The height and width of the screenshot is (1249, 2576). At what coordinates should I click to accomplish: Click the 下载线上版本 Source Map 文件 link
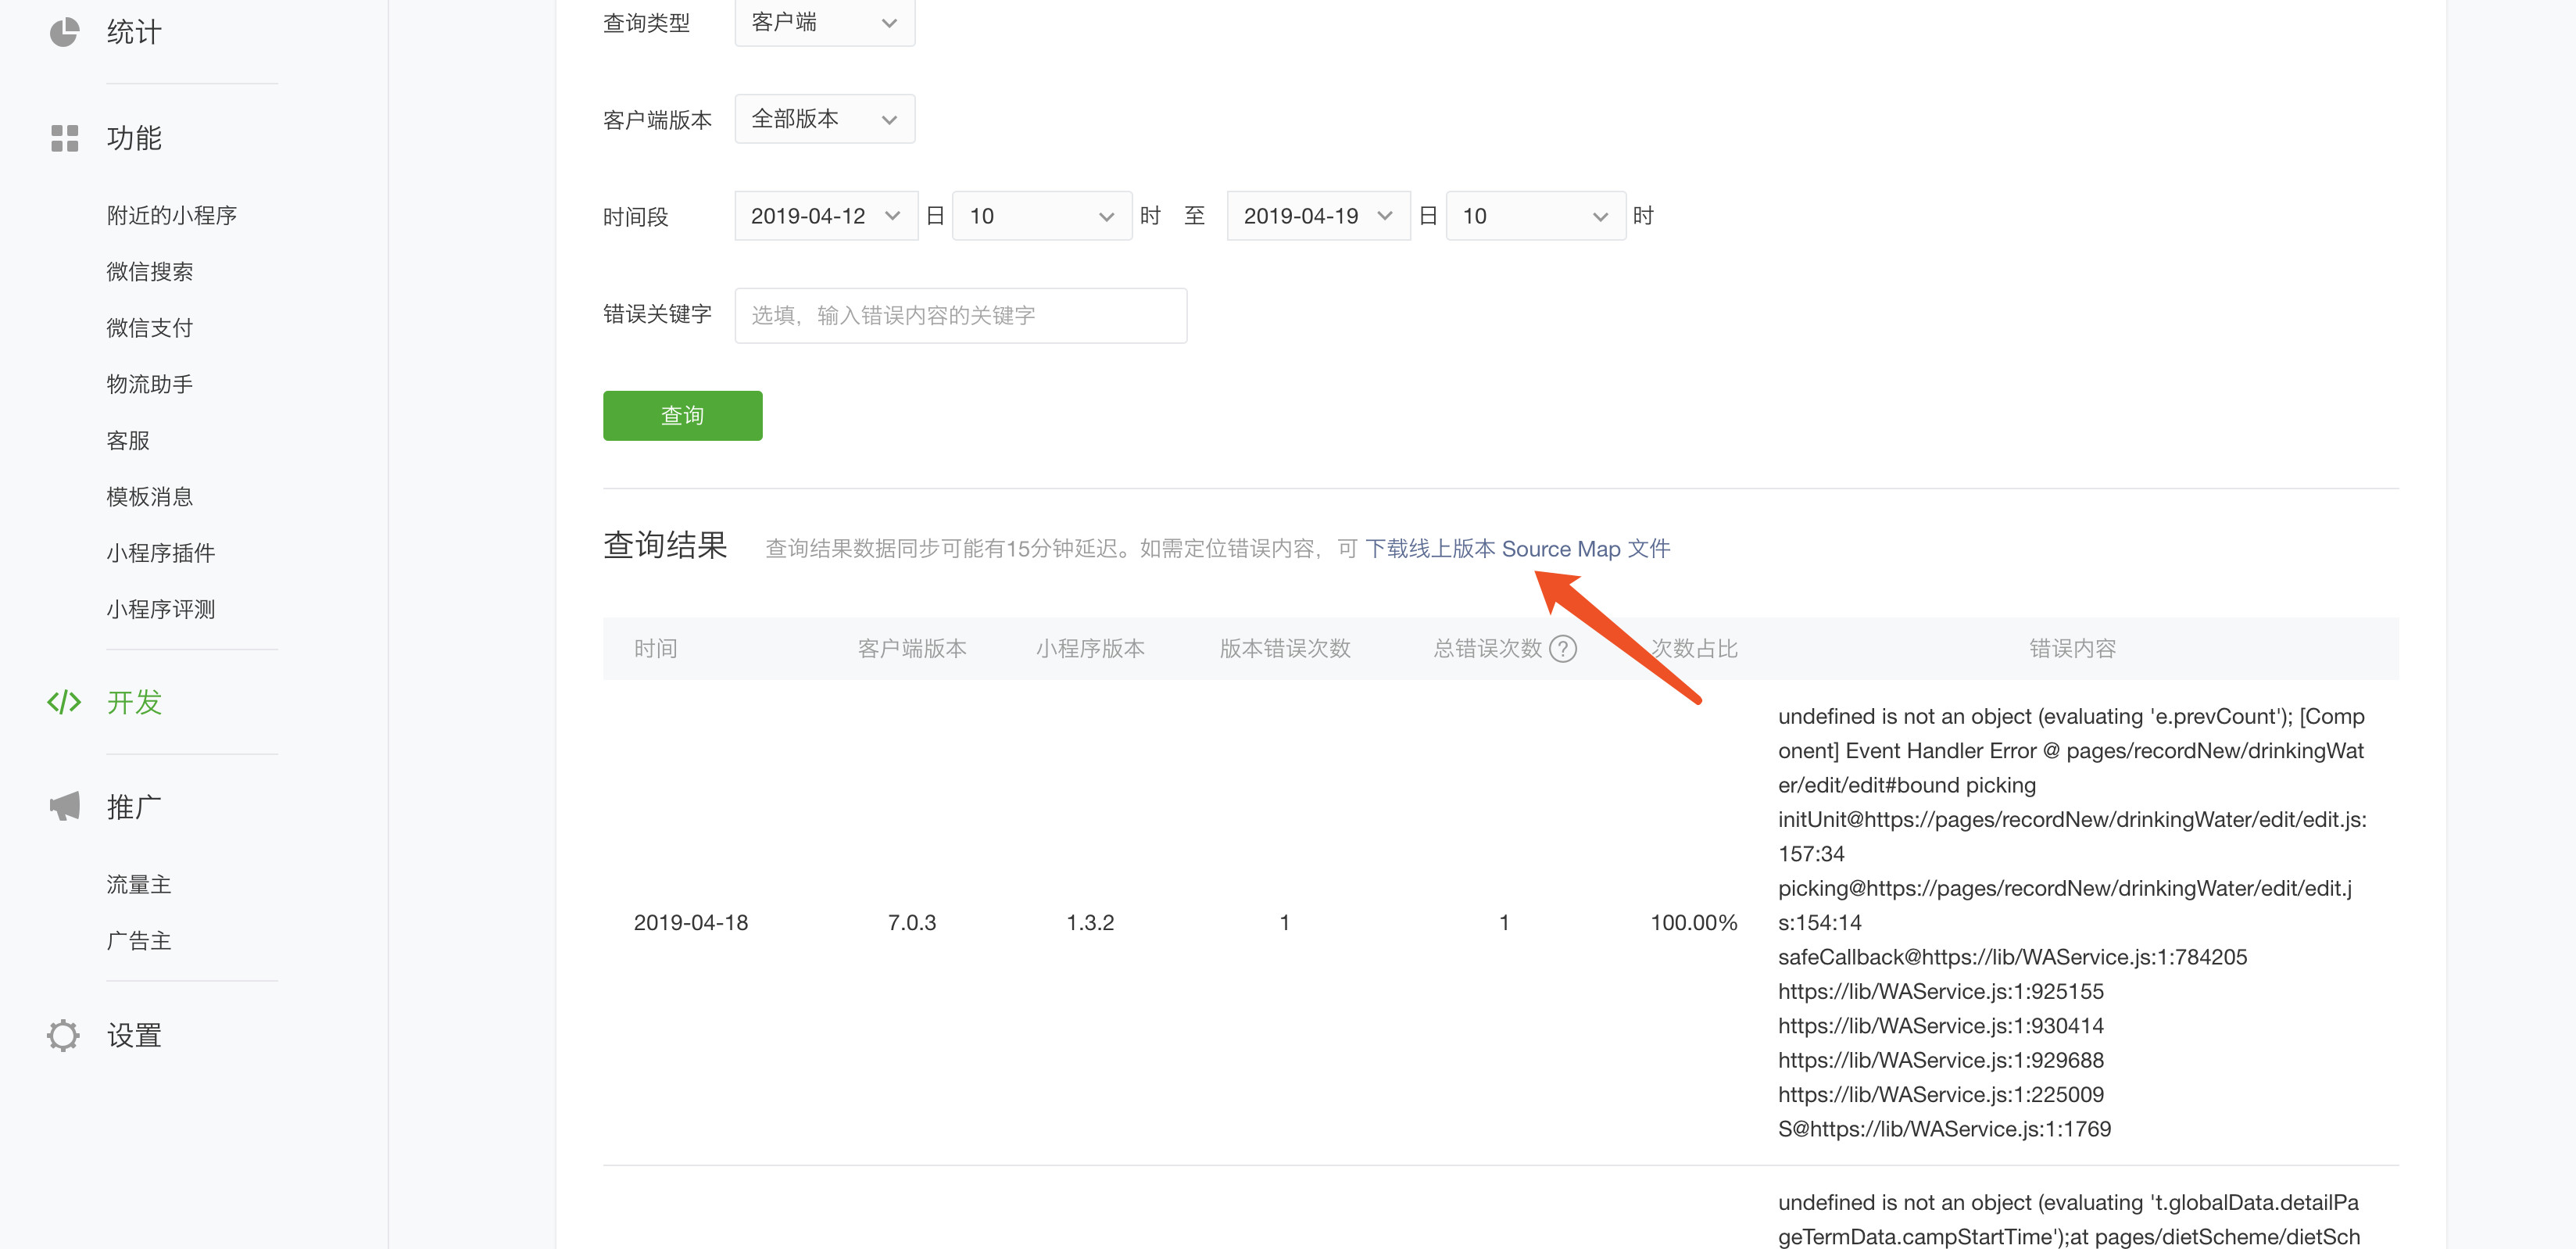[1517, 549]
